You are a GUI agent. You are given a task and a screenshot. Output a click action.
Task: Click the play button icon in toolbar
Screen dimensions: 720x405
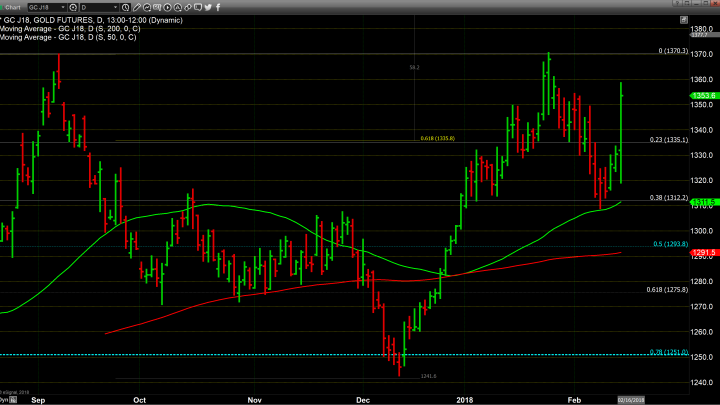(x=167, y=8)
